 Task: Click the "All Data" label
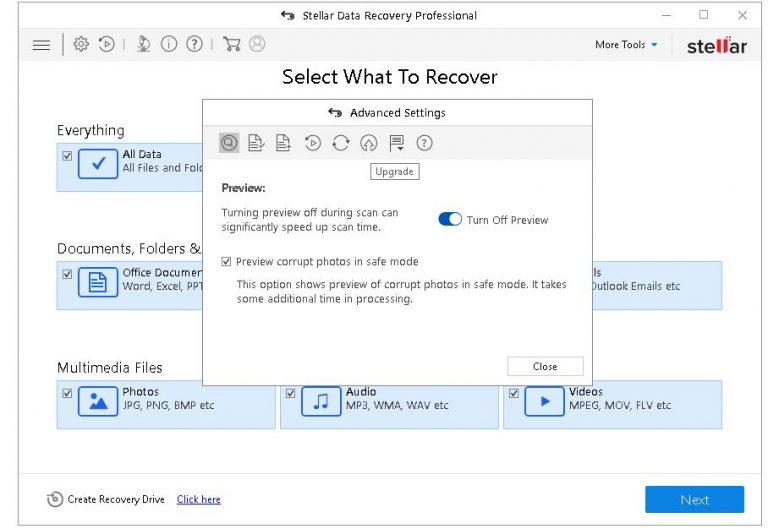pyautogui.click(x=142, y=154)
